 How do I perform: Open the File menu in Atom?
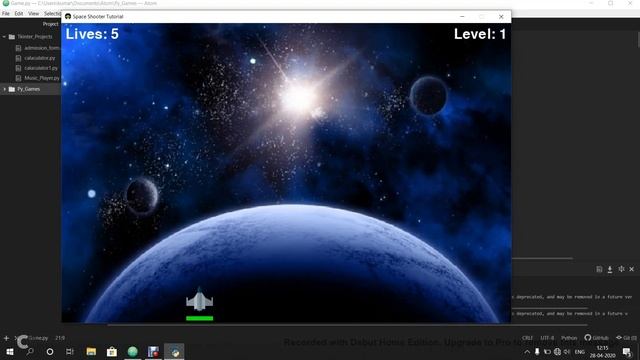pyautogui.click(x=6, y=13)
